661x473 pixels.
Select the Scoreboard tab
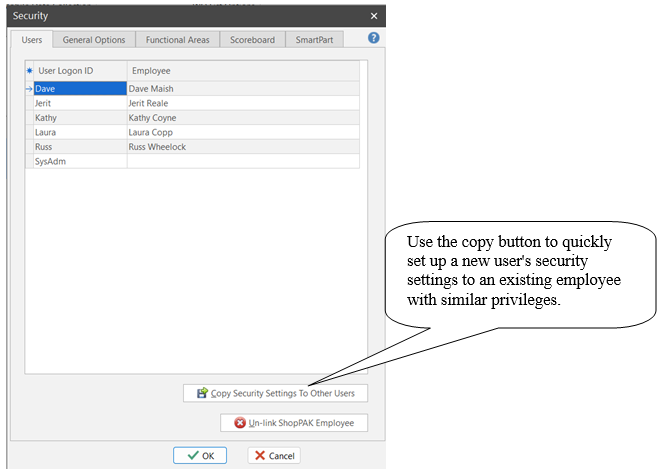[252, 40]
